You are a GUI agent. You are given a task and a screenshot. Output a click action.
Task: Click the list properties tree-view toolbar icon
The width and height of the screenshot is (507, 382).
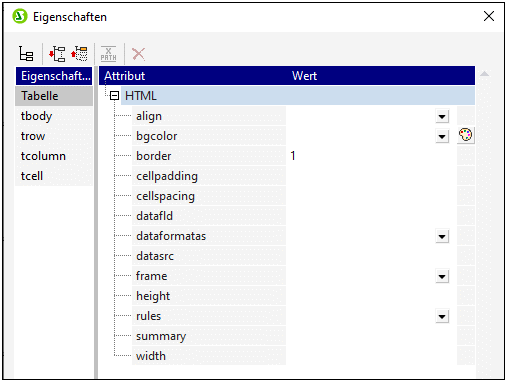[x=26, y=54]
